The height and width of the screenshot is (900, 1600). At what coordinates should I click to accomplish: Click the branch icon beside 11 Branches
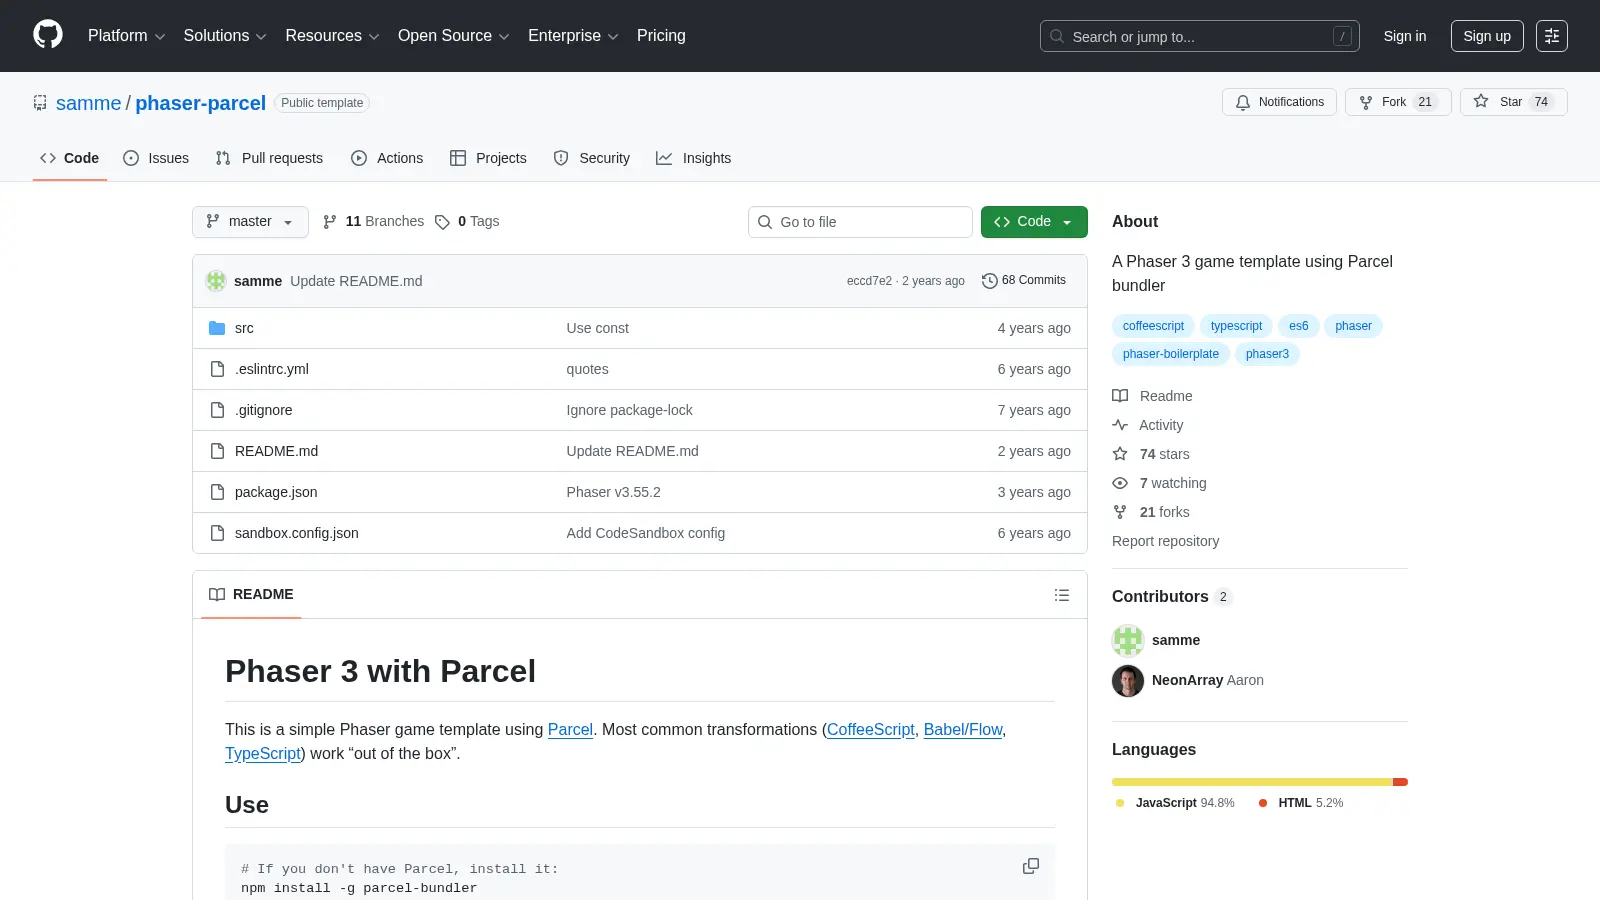coord(330,222)
